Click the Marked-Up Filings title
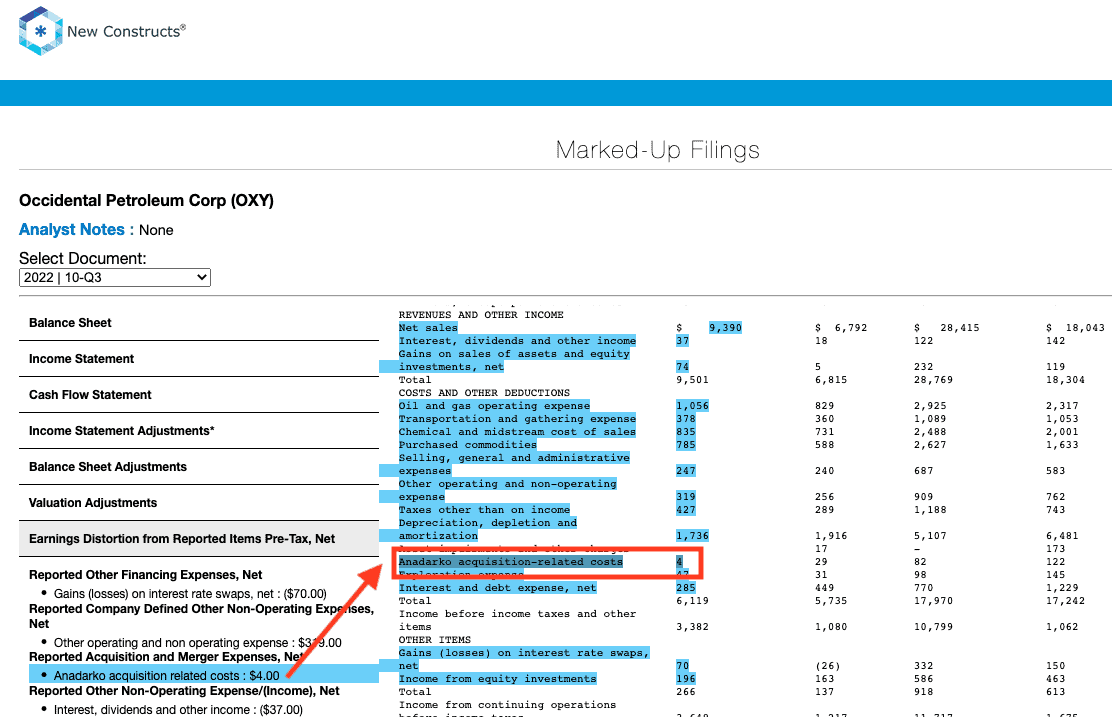The width and height of the screenshot is (1112, 717). pos(657,150)
